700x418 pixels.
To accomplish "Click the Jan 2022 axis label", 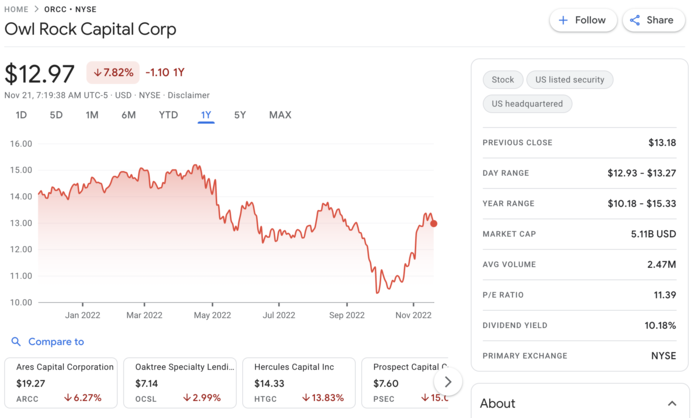I will point(83,315).
